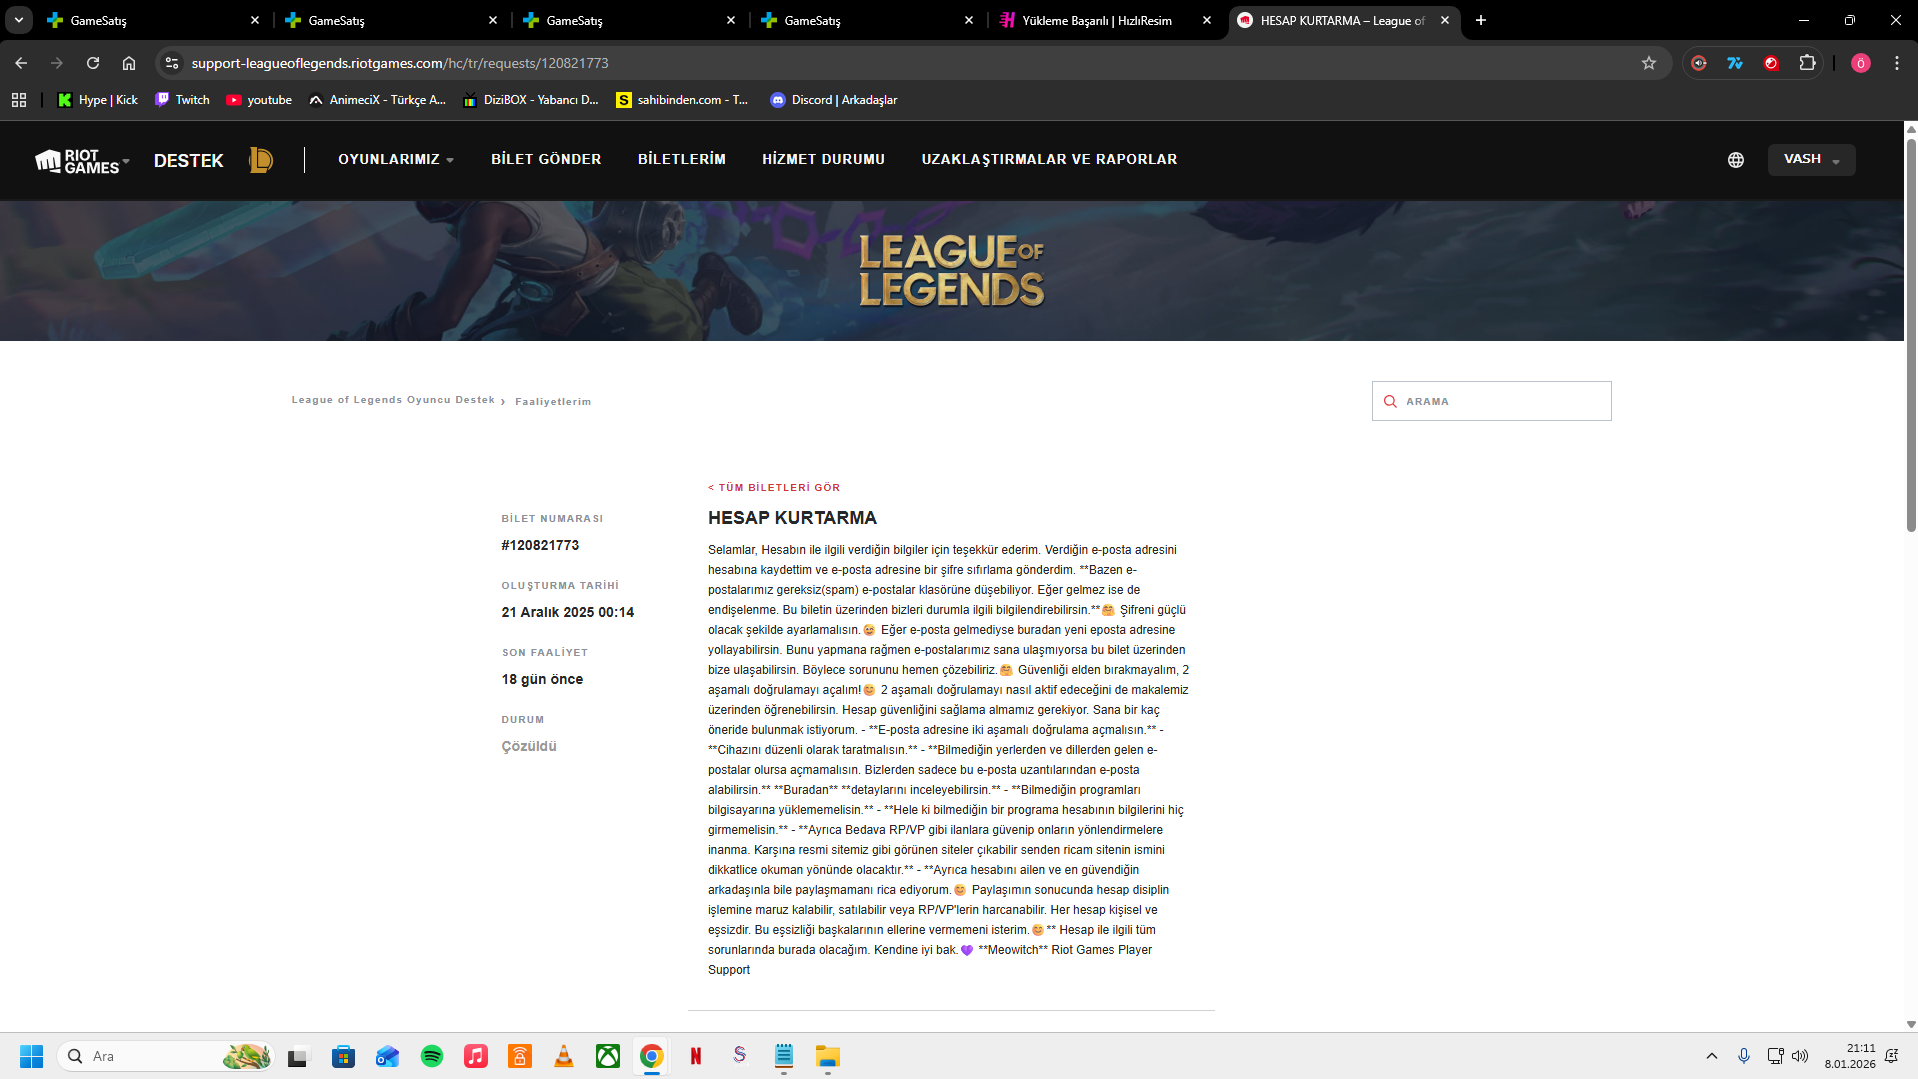This screenshot has height=1079, width=1918.
Task: Open HİZMET DURUMU page
Action: pos(823,160)
